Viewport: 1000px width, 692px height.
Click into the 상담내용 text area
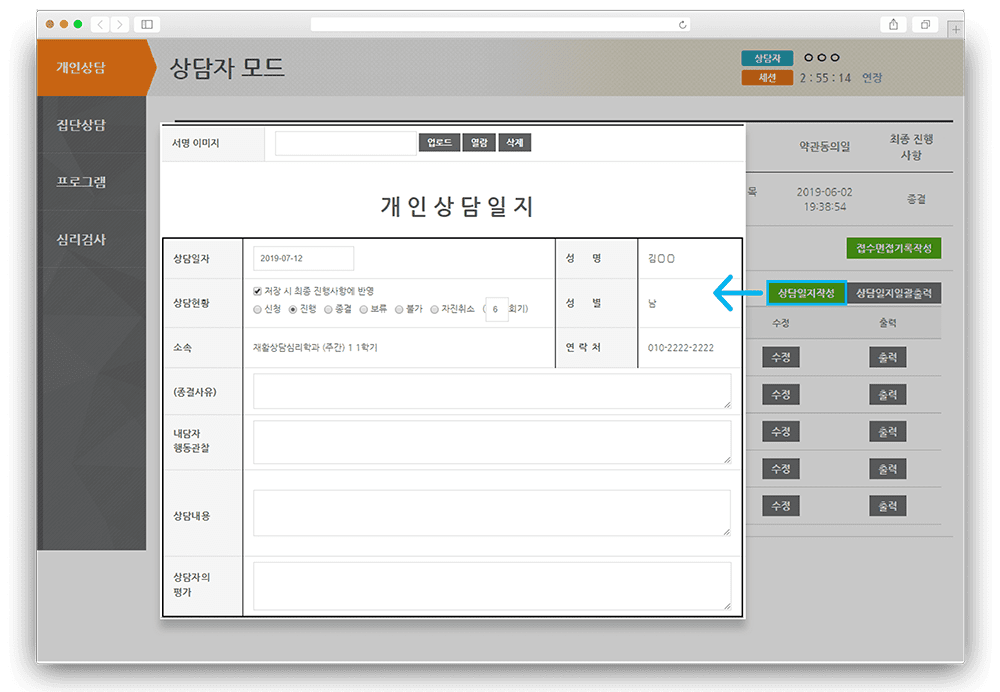(x=492, y=513)
